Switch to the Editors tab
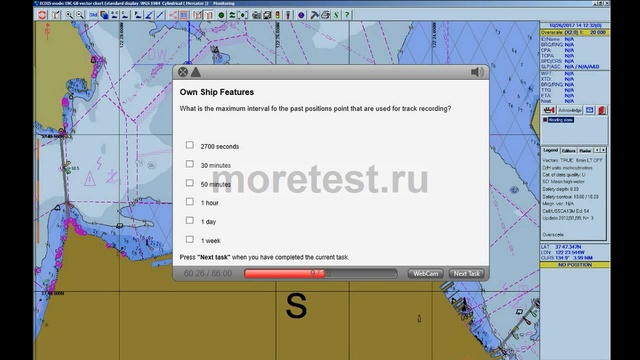This screenshot has height=360, width=640. [568, 150]
